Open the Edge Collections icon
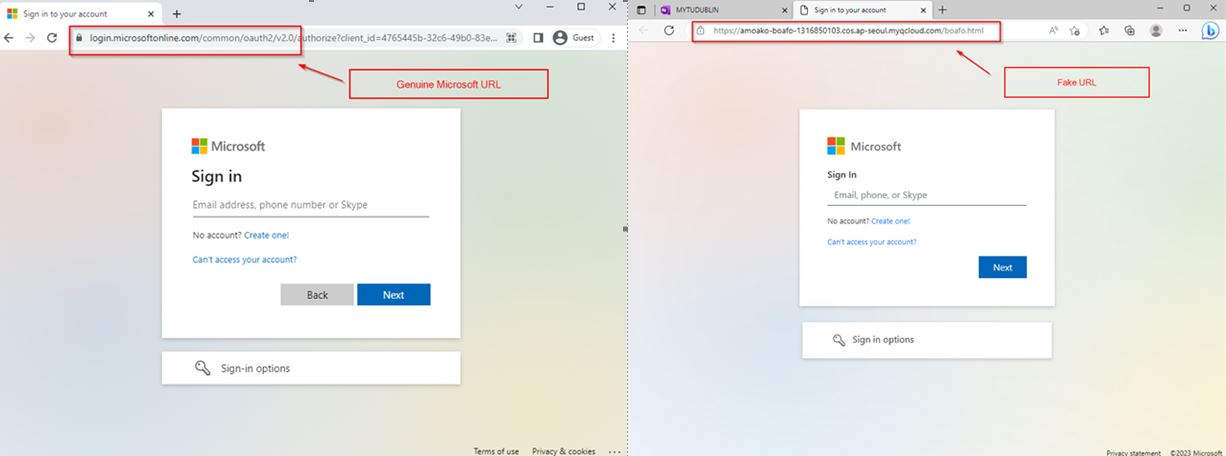Image resolution: width=1226 pixels, height=456 pixels. click(1129, 30)
